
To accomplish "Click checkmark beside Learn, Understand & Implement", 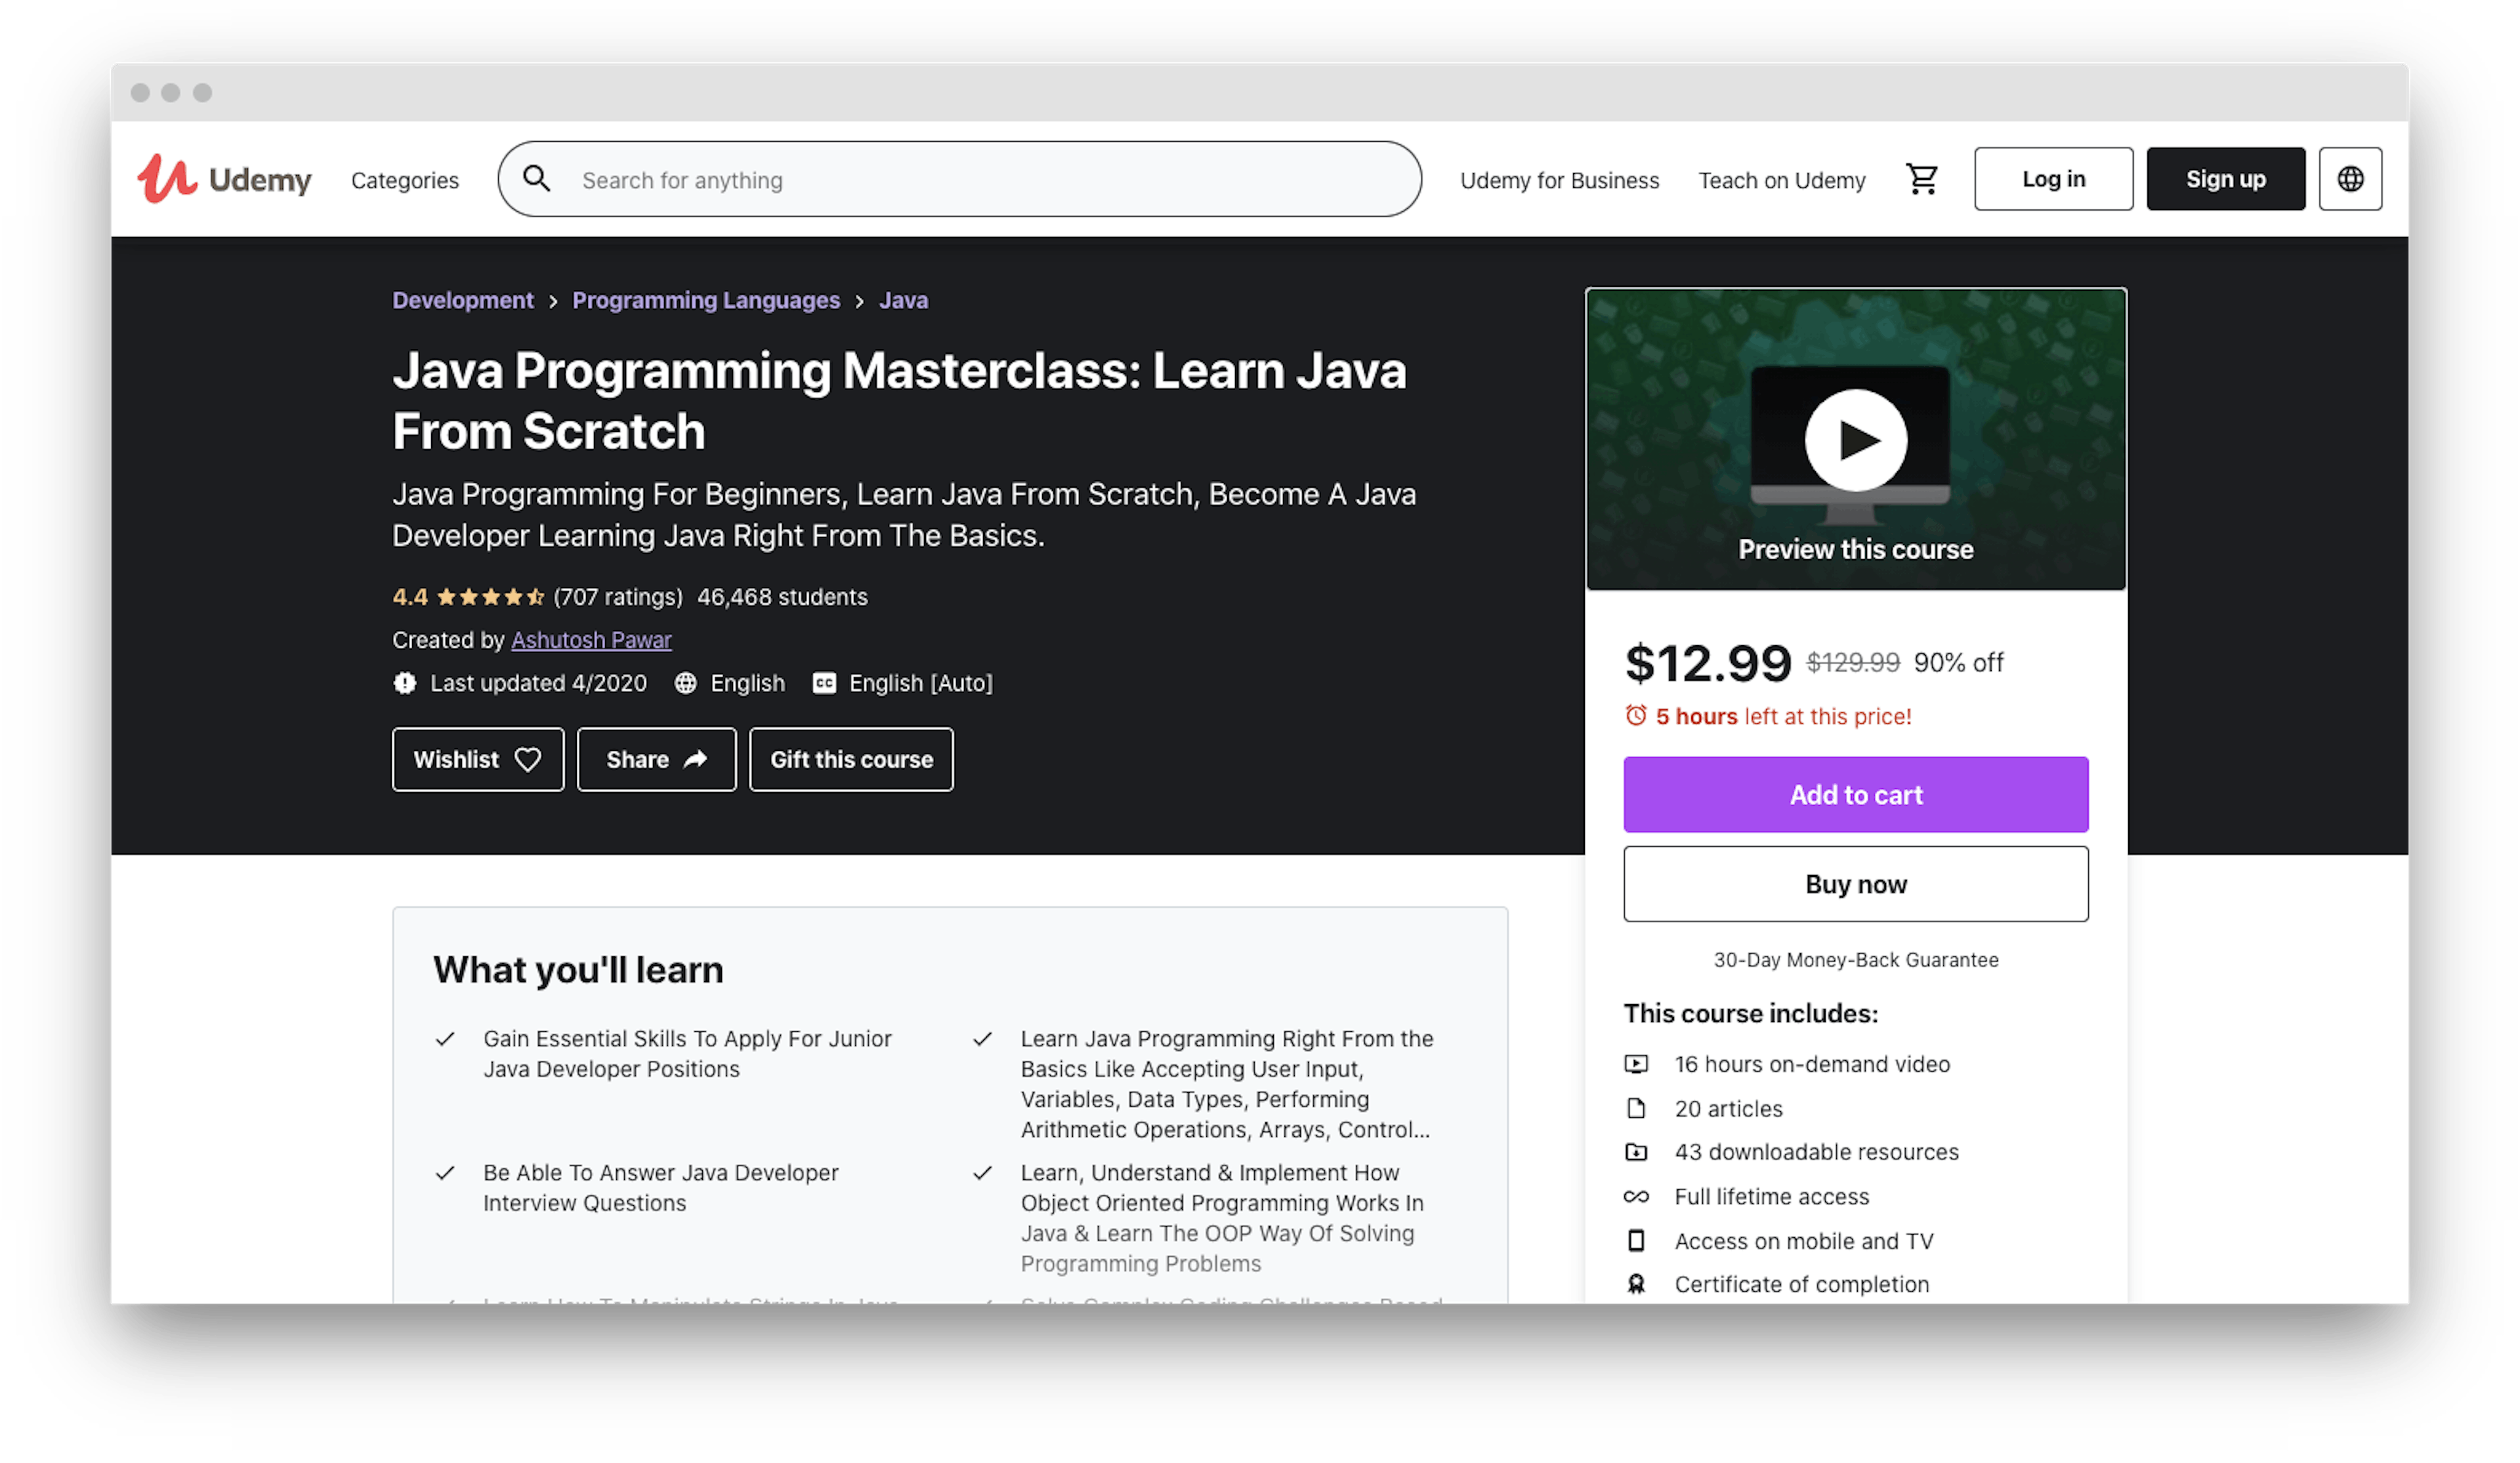I will pyautogui.click(x=982, y=1173).
